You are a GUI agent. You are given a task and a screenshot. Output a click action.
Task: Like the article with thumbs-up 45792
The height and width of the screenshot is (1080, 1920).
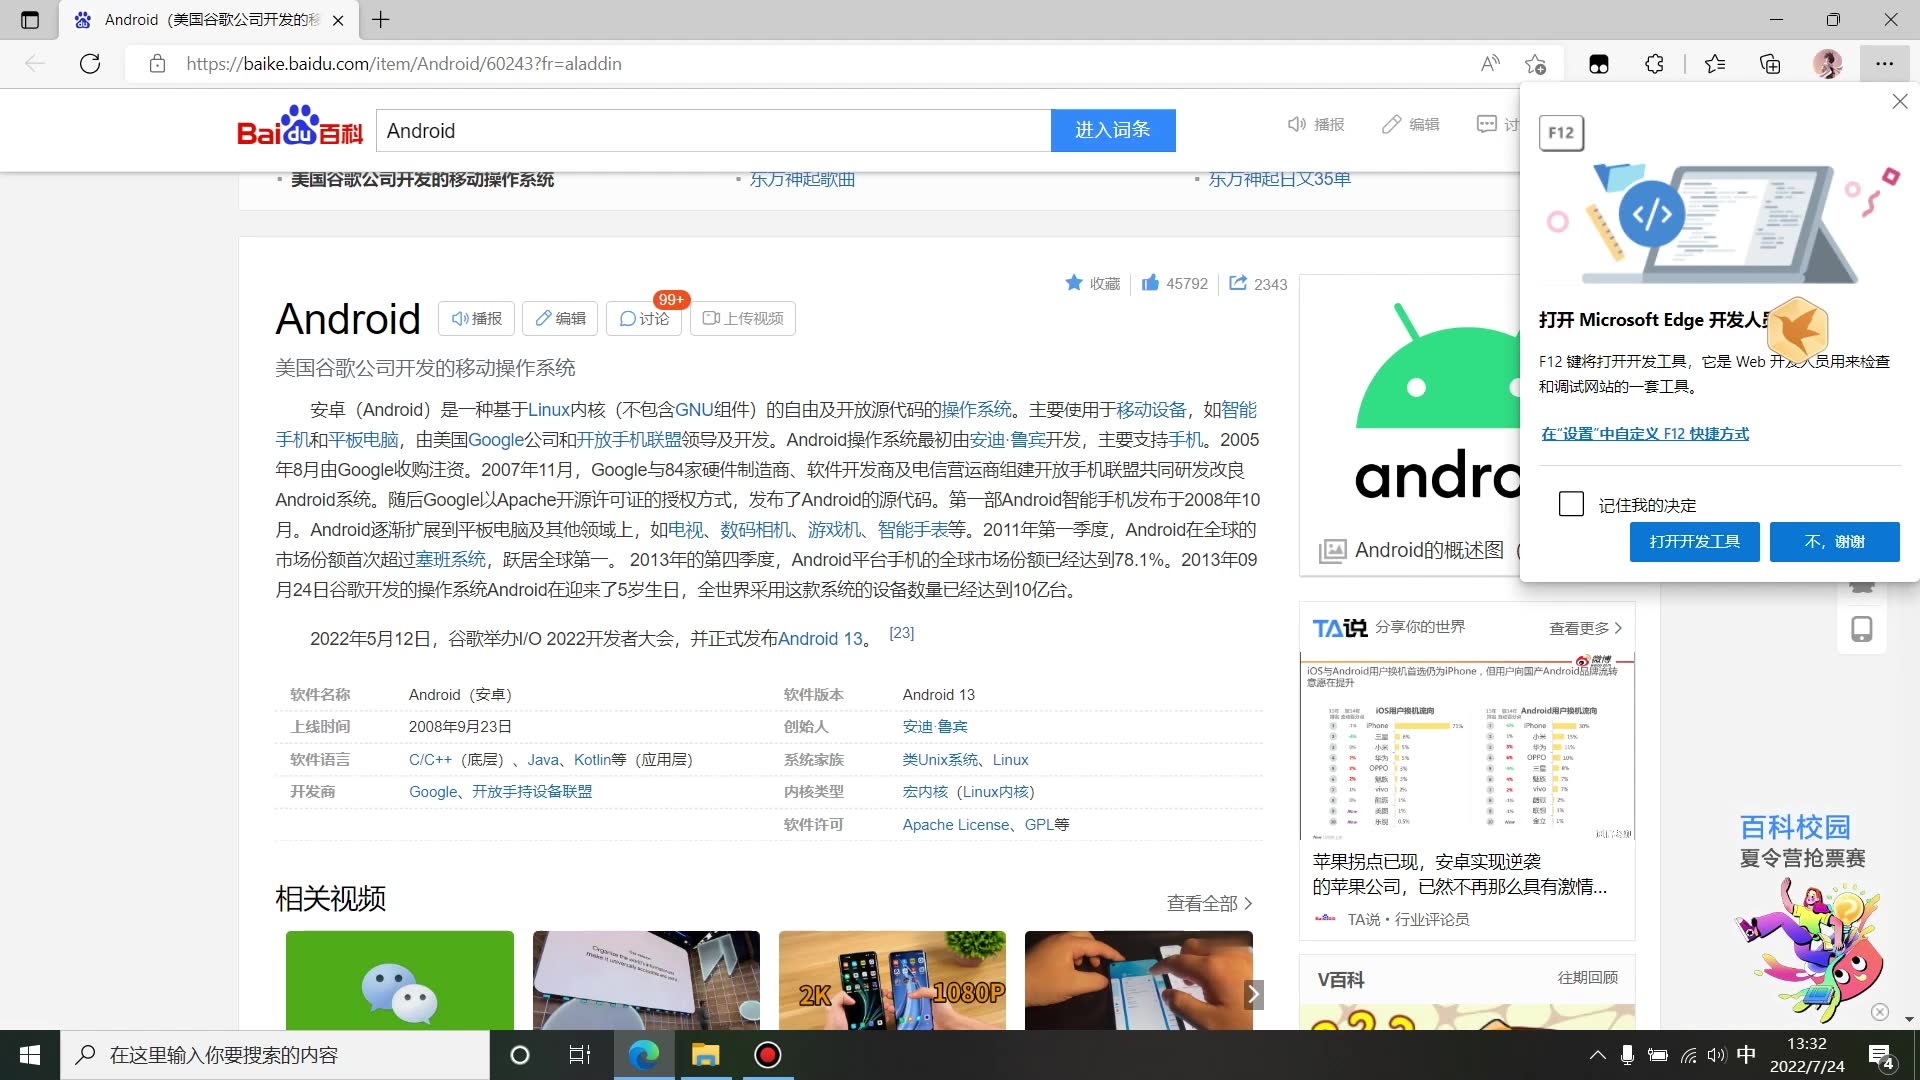pos(1150,283)
